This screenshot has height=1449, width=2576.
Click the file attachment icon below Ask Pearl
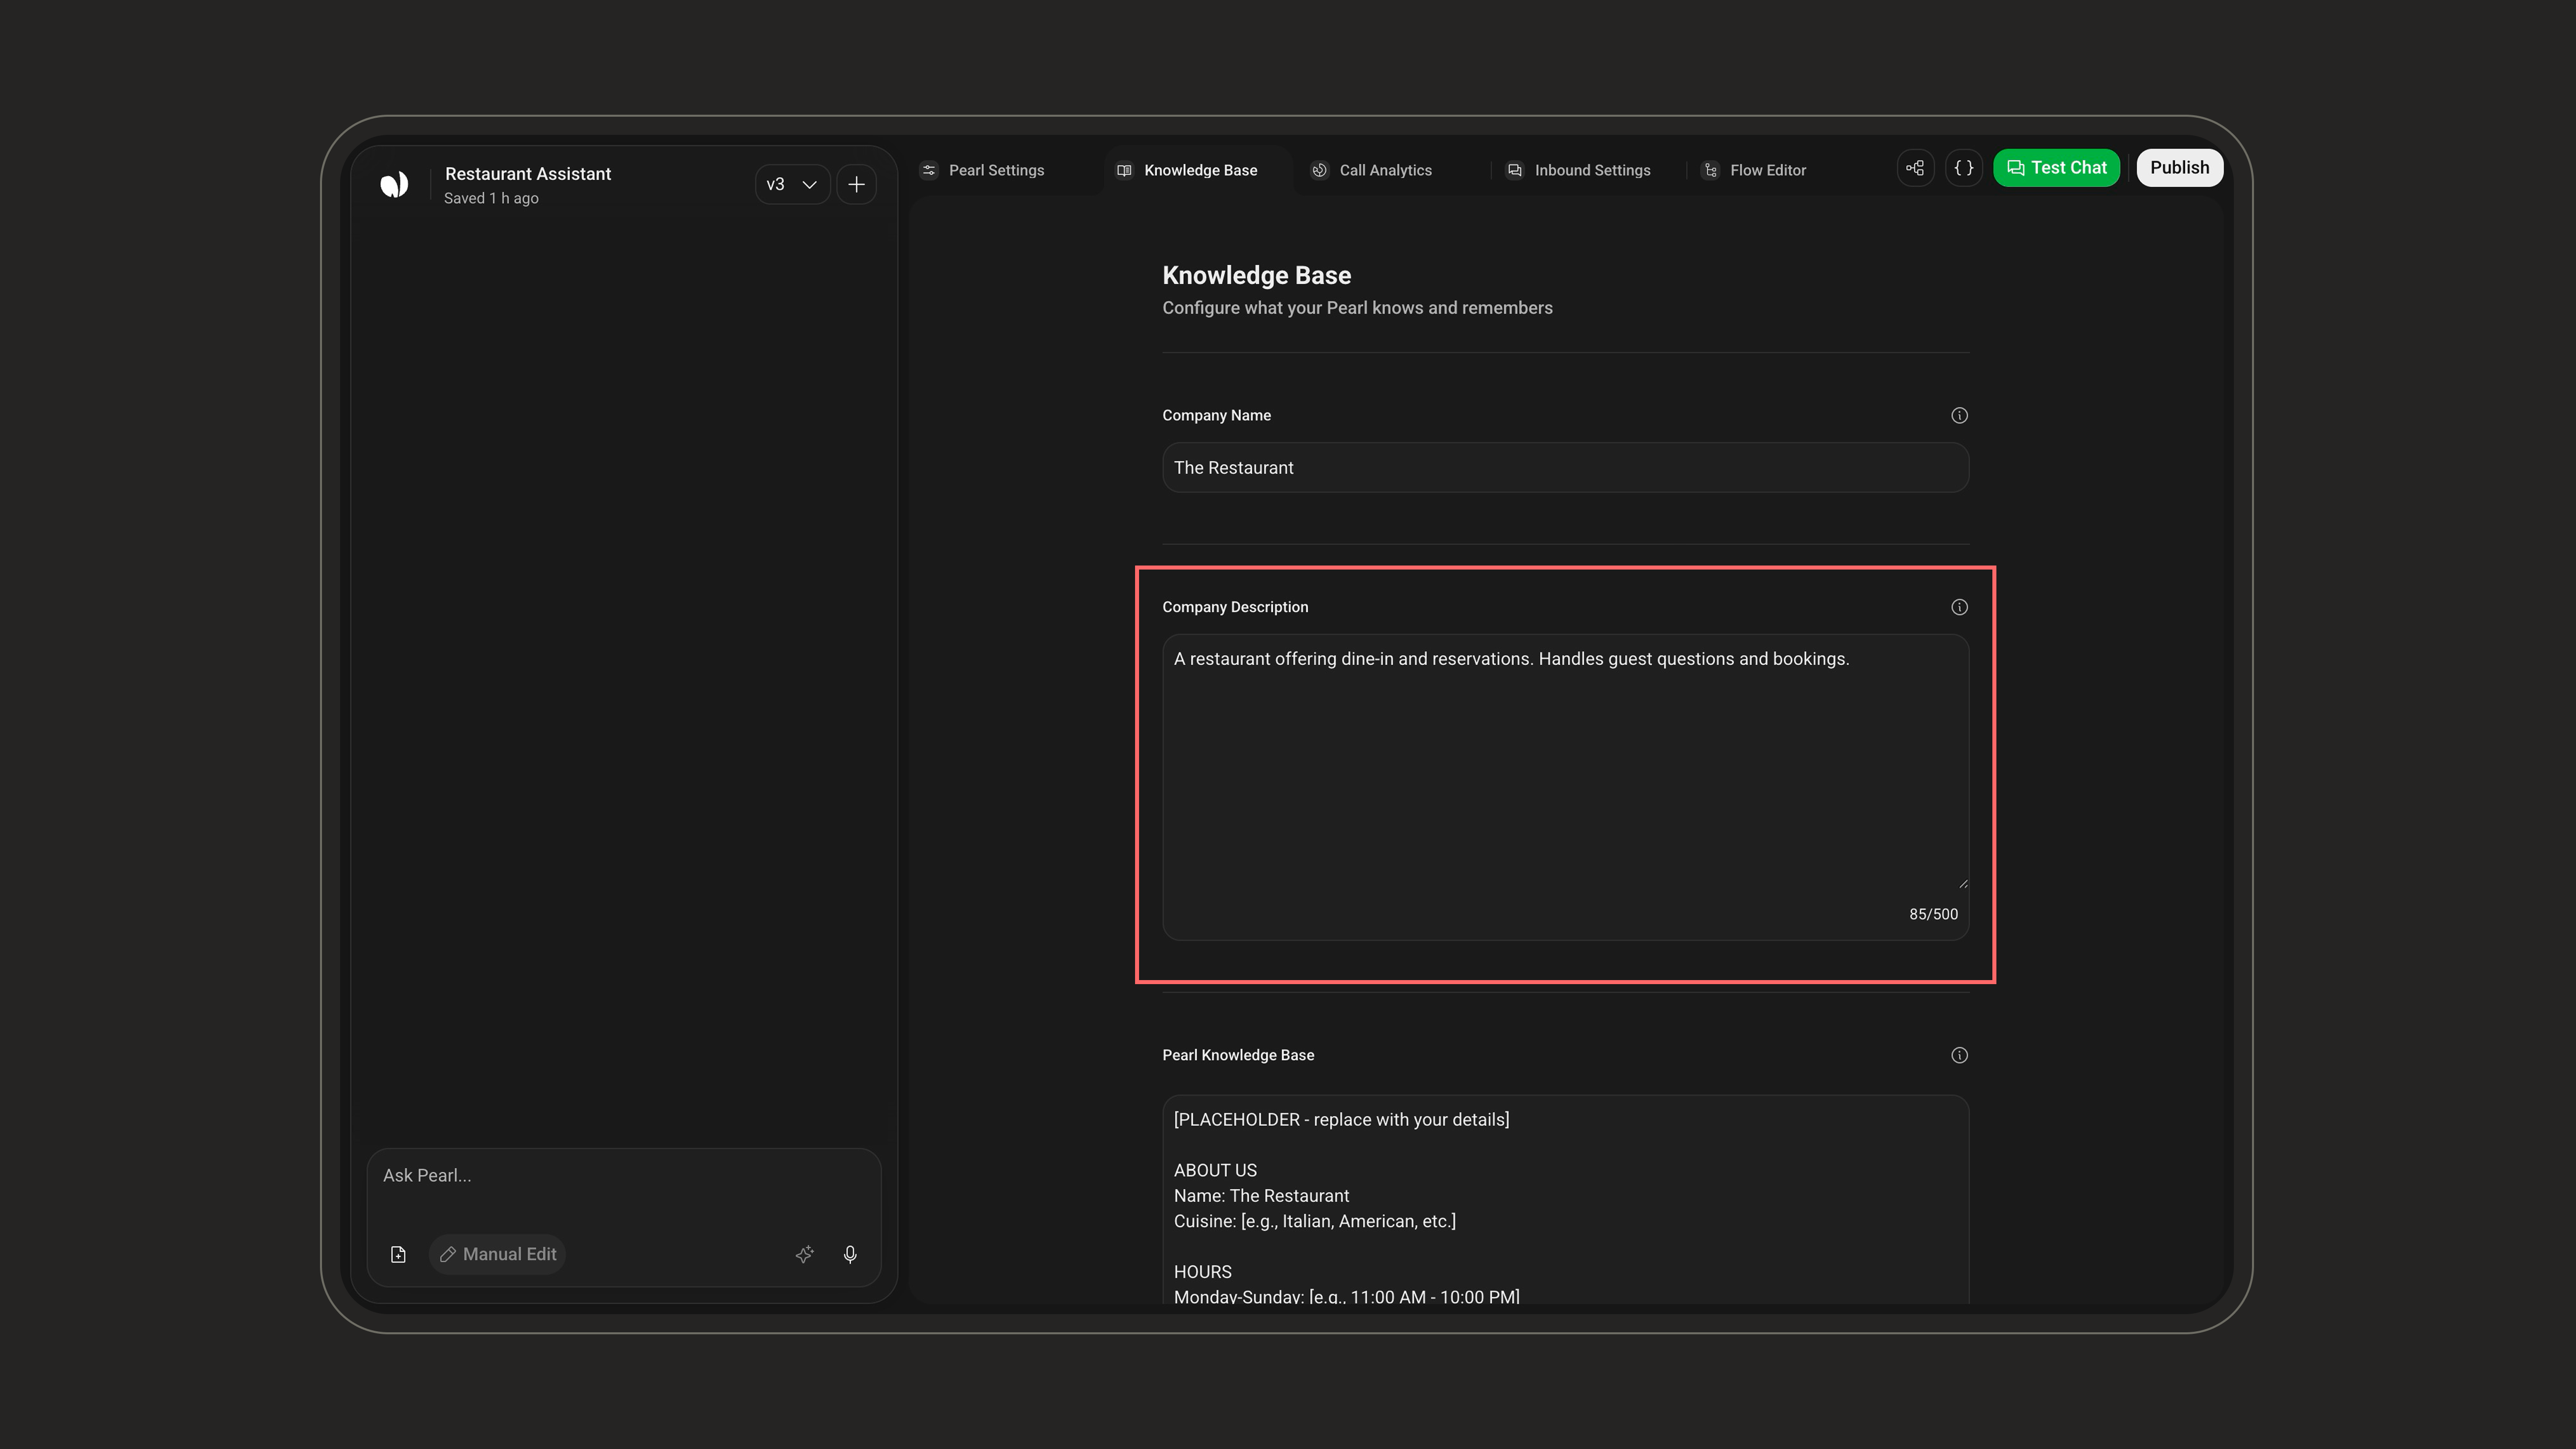click(398, 1254)
